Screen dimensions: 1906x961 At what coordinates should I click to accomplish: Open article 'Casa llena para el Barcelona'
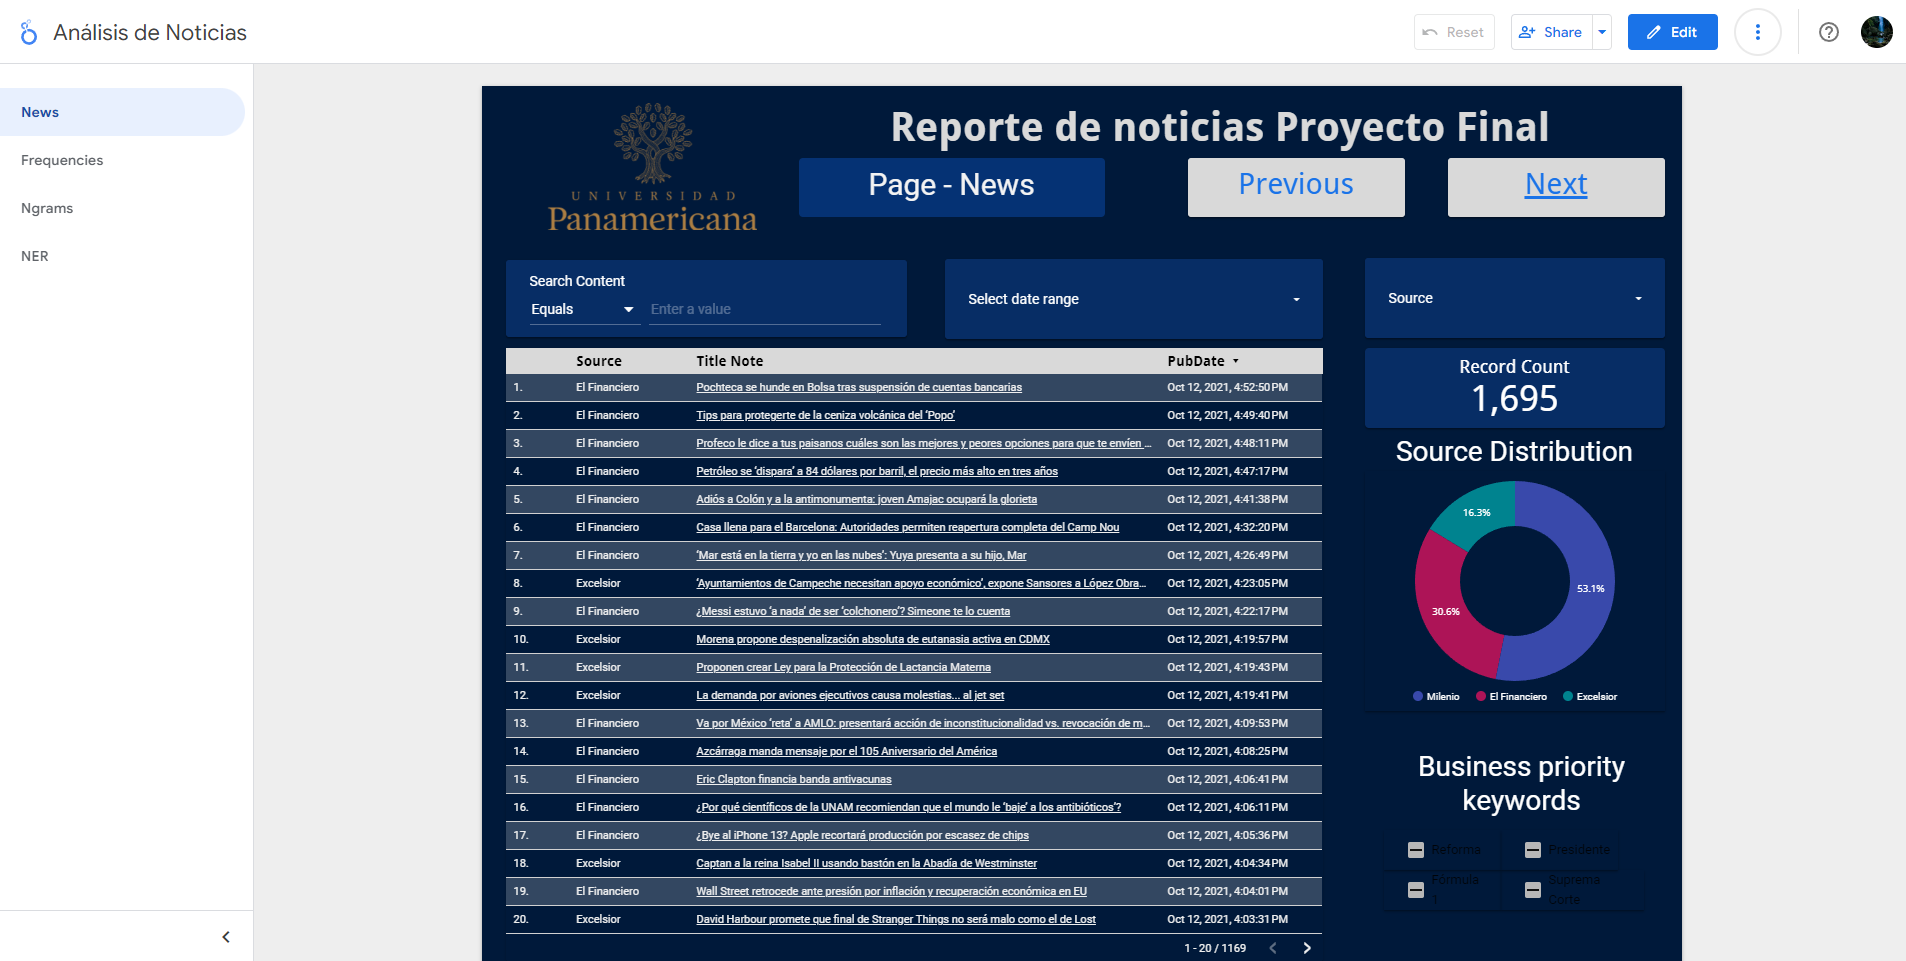tap(907, 527)
